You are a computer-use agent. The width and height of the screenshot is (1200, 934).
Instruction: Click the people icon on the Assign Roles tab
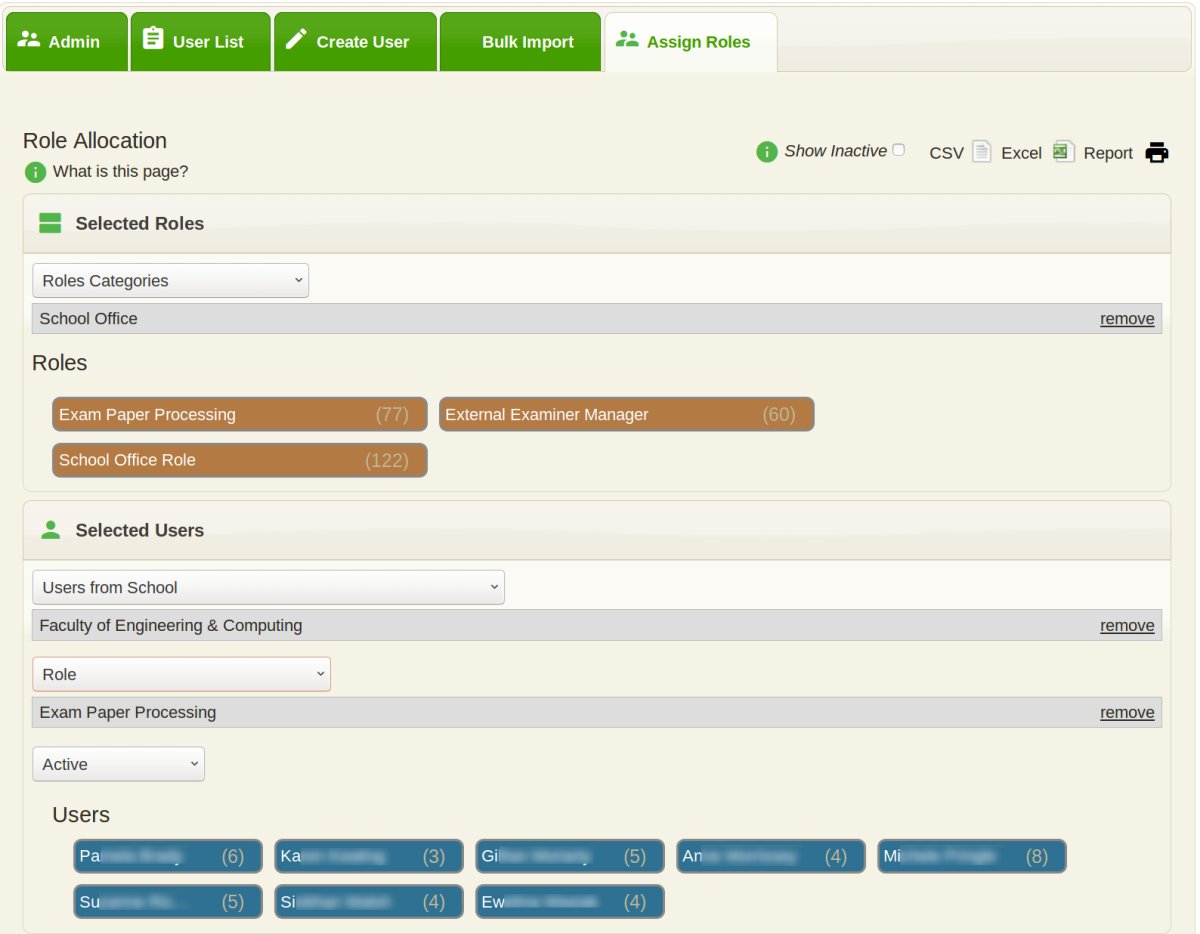point(628,40)
